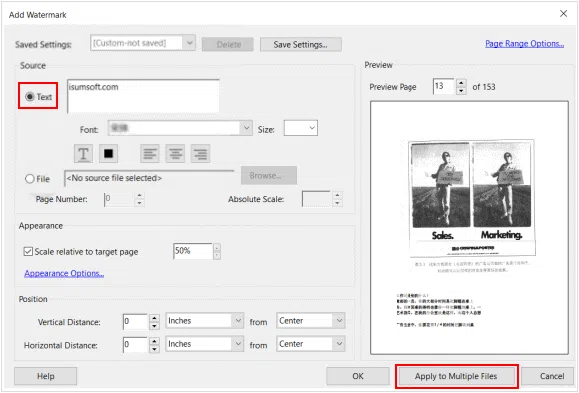Image resolution: width=579 pixels, height=393 pixels.
Task: Click Vertical Distance value field
Action: click(x=136, y=322)
